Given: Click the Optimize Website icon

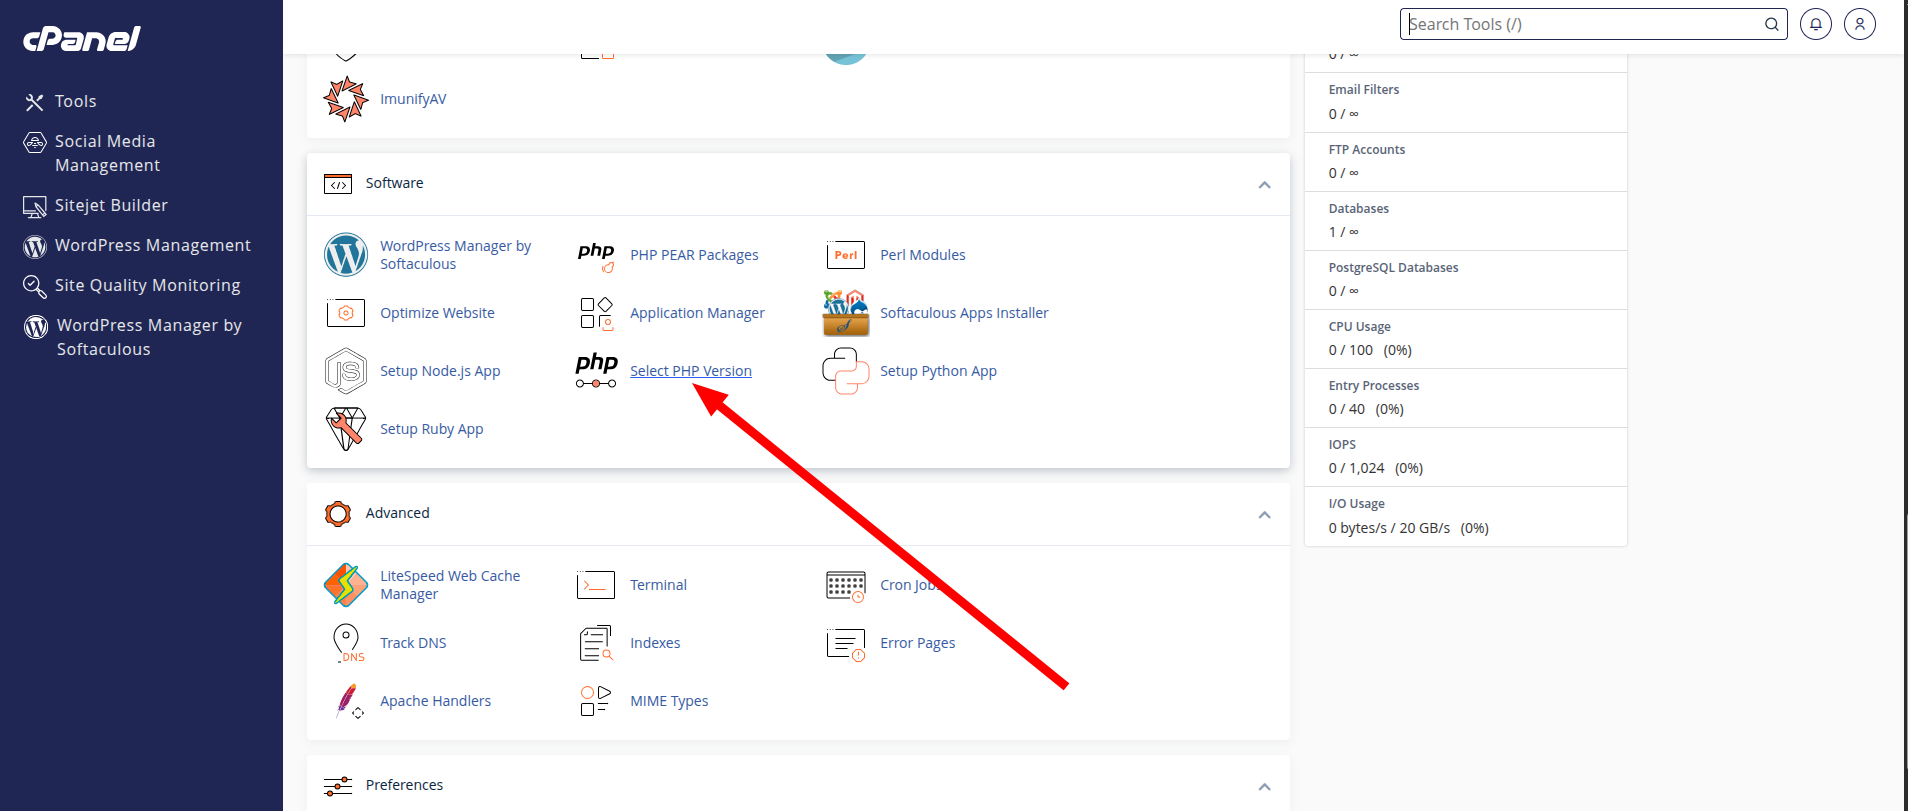Looking at the screenshot, I should coord(346,313).
